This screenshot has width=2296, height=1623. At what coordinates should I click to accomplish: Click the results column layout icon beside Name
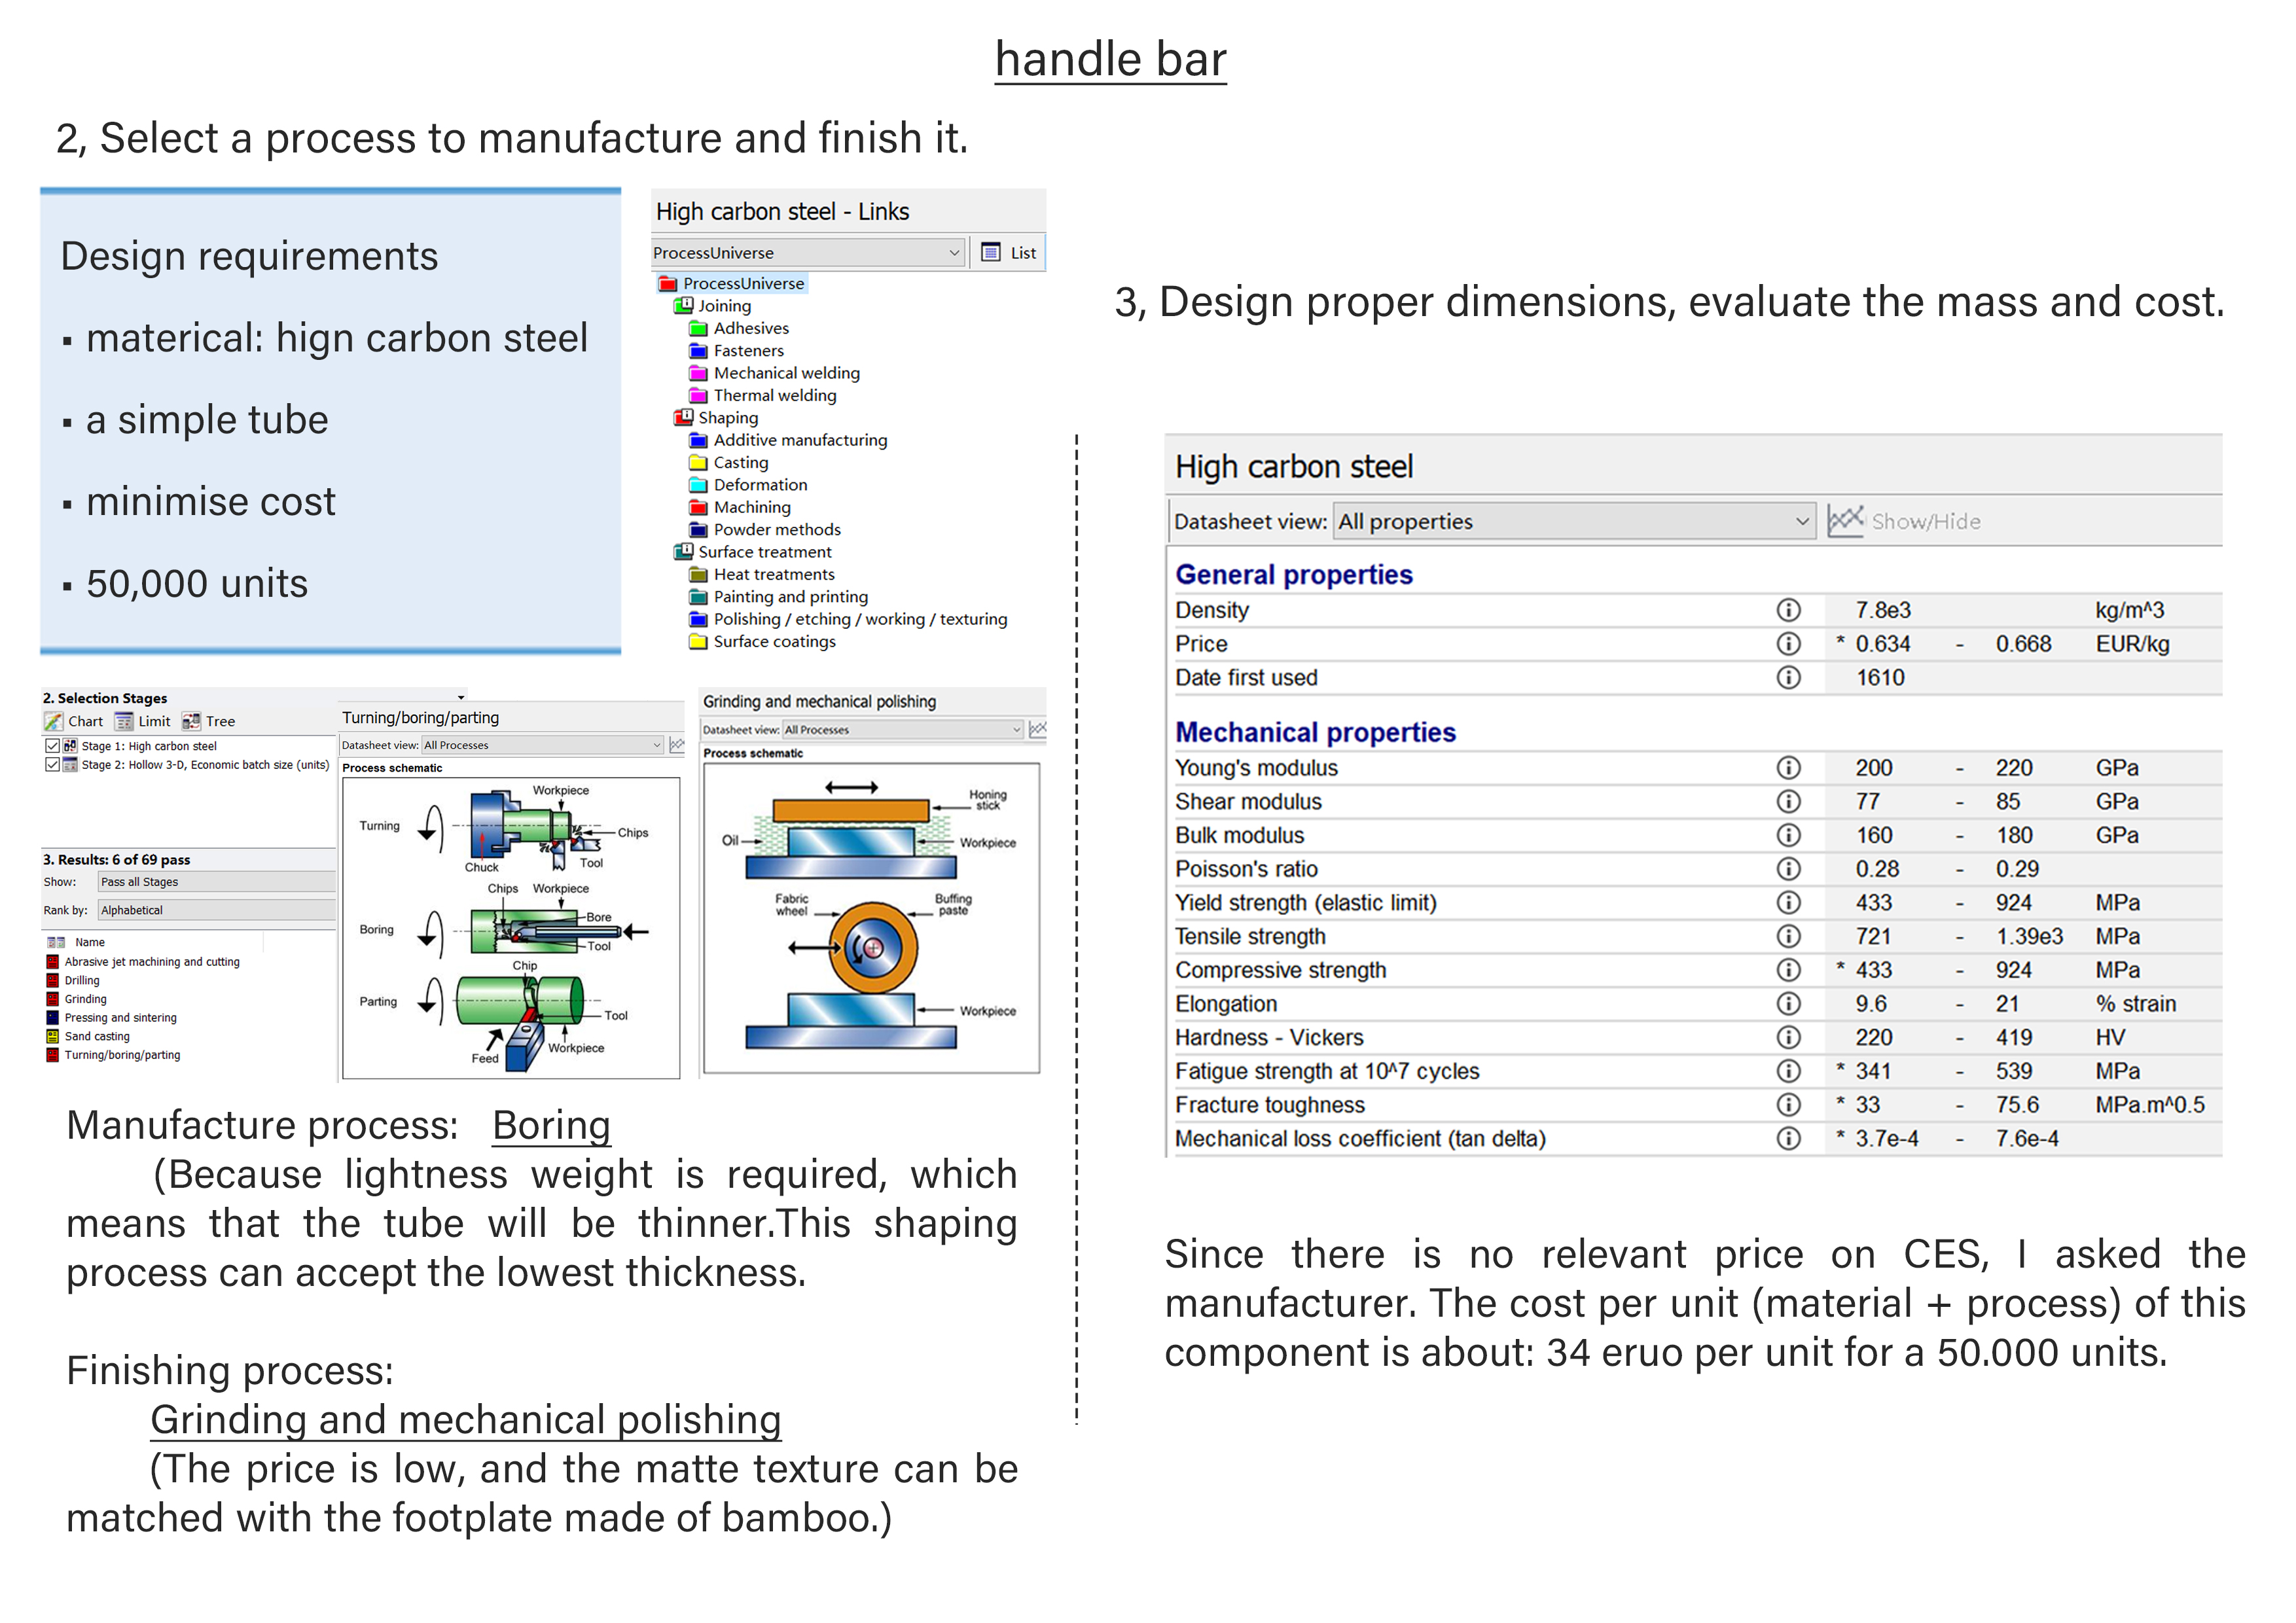[56, 943]
